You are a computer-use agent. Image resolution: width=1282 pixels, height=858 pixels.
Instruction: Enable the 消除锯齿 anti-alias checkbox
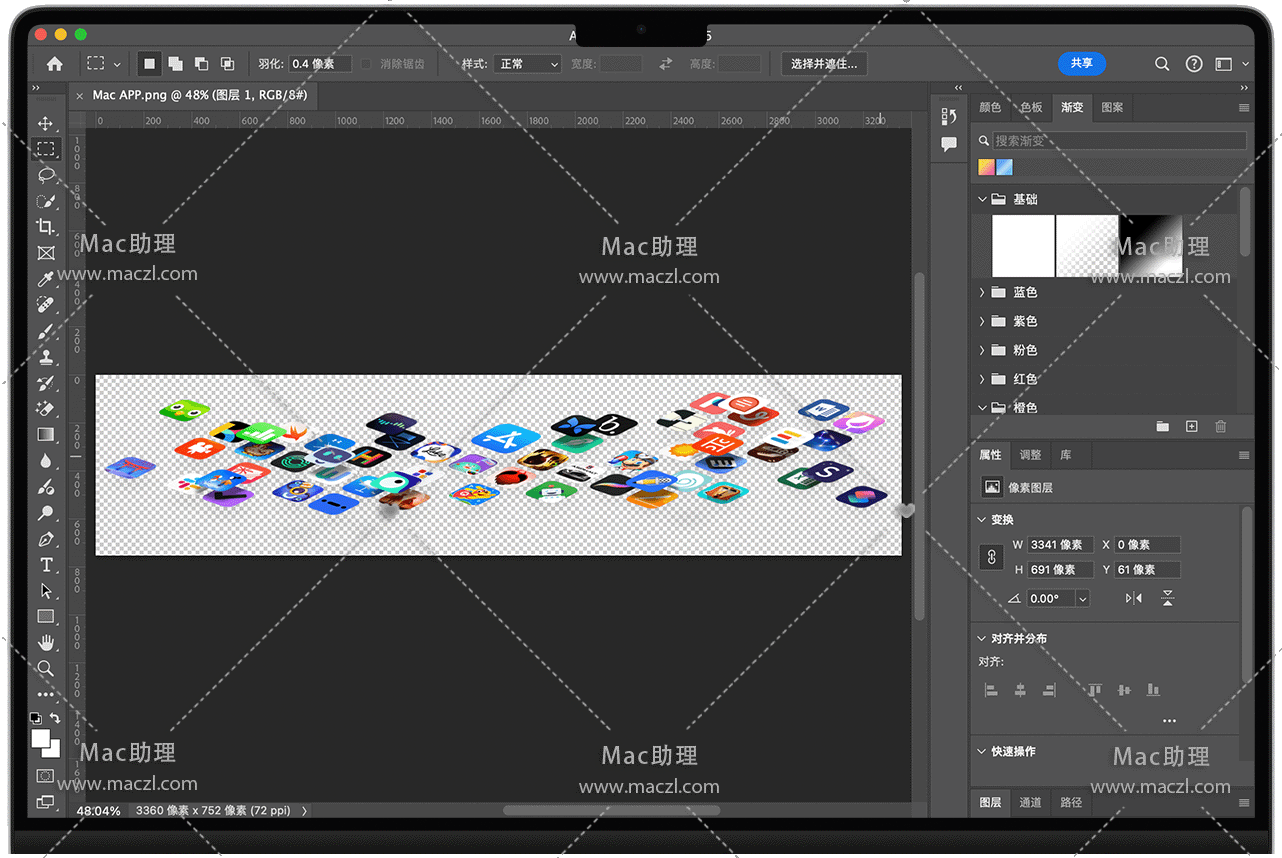tap(366, 64)
